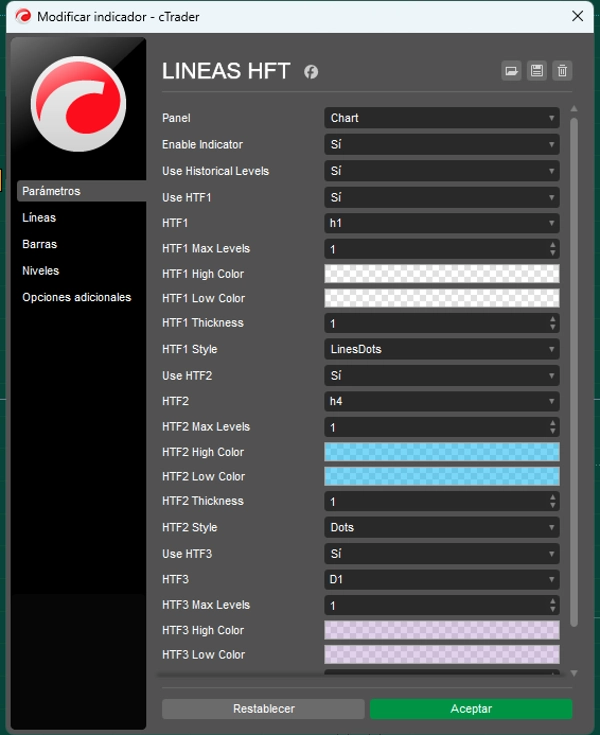
Task: Increase the HTF3 Max Levels with up arrow
Action: pos(553,601)
